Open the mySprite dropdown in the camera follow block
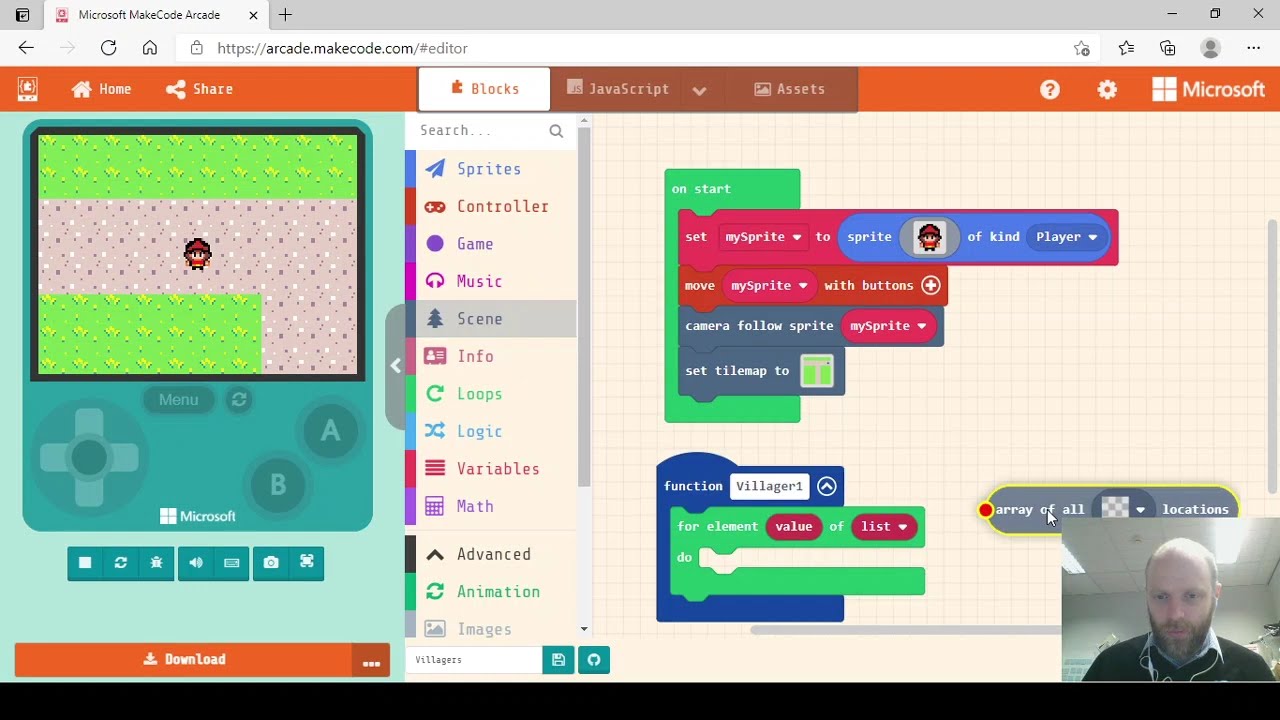Image resolution: width=1280 pixels, height=720 pixels. point(888,326)
